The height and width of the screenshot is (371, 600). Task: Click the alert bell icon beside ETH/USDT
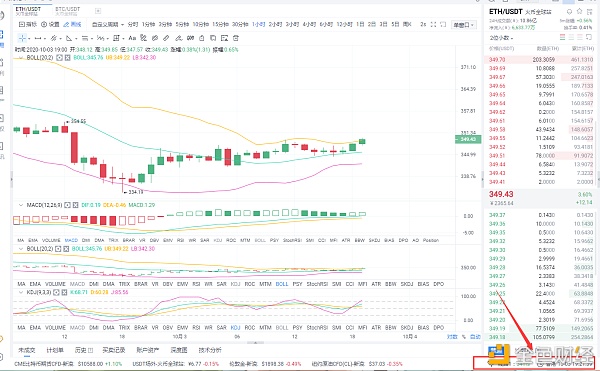569,11
